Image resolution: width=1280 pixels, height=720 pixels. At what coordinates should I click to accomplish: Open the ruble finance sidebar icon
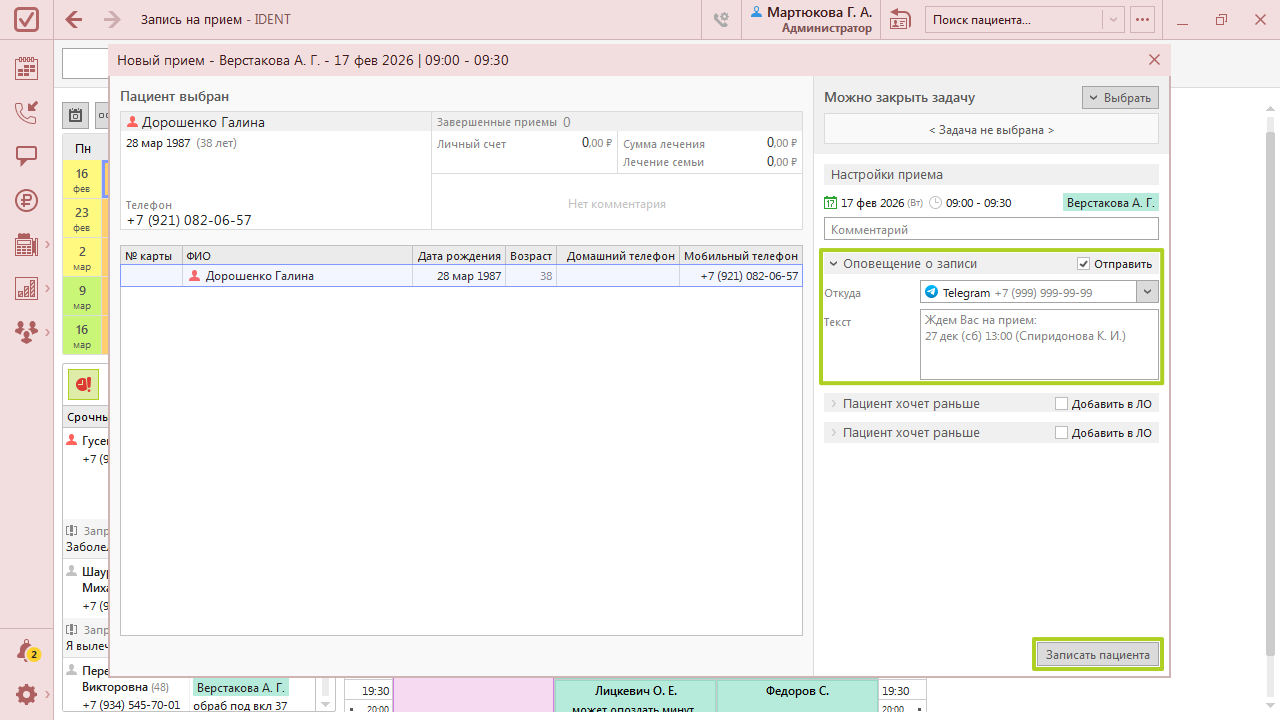pos(27,200)
